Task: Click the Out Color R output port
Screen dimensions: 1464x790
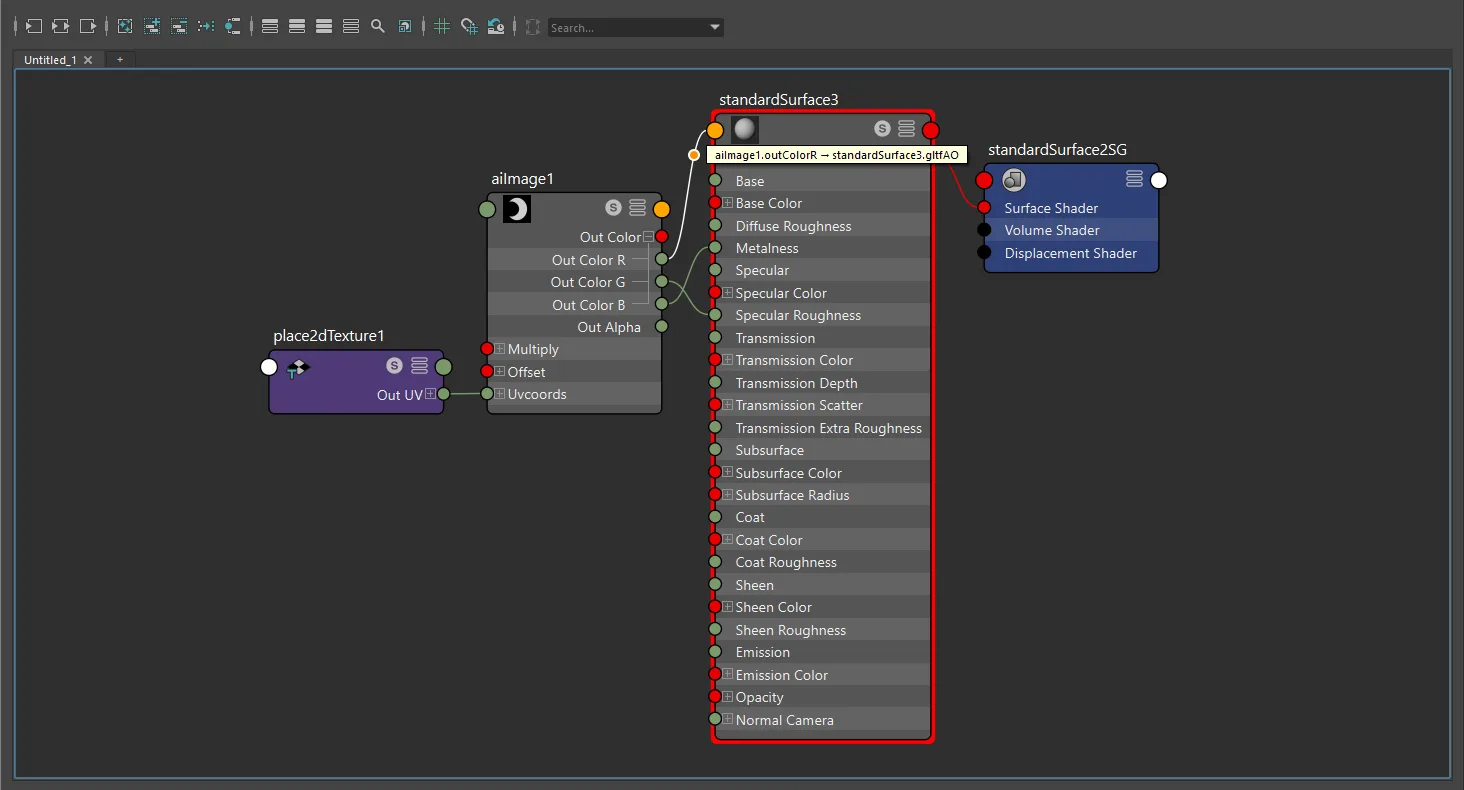Action: coord(661,259)
